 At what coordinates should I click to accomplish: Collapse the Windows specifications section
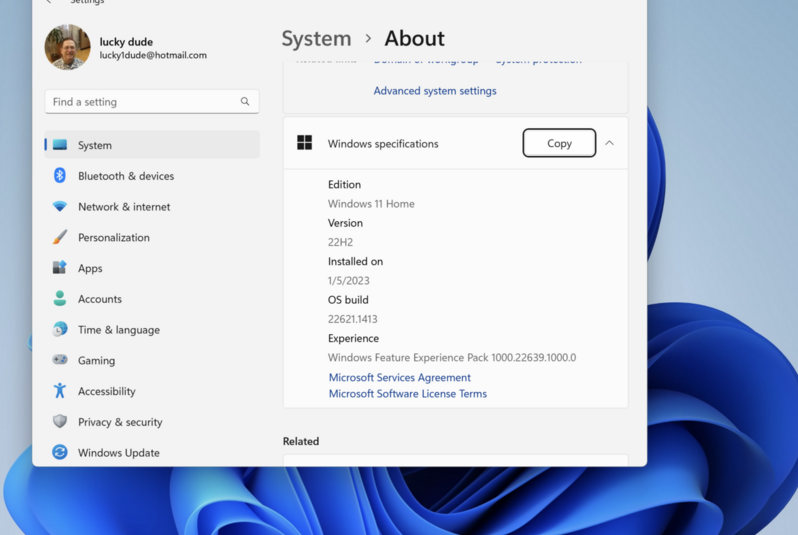coord(609,143)
